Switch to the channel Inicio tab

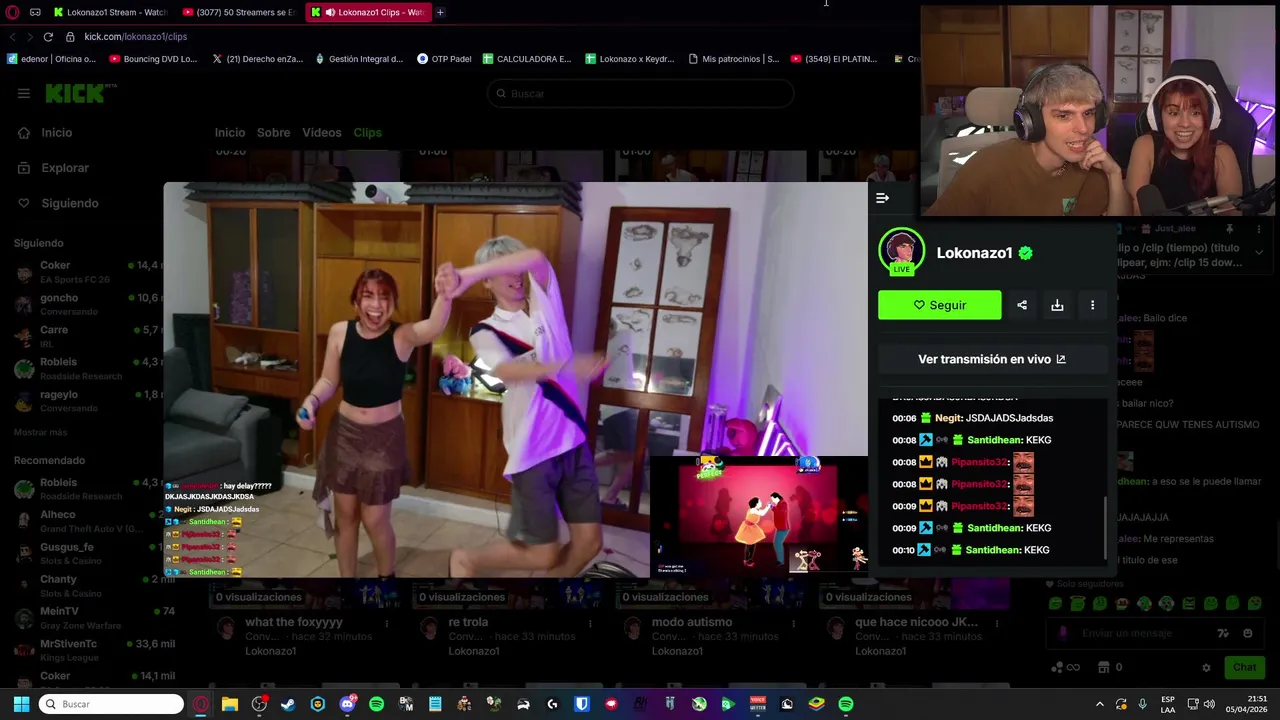click(x=229, y=132)
